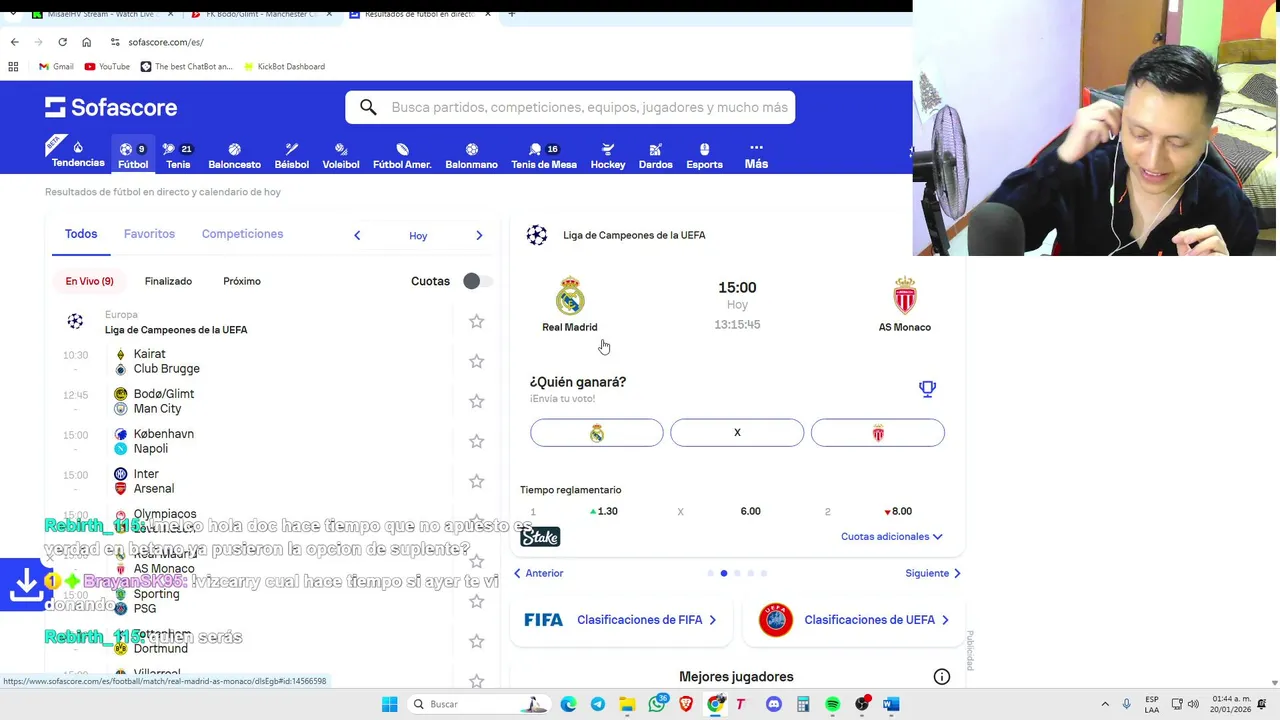Viewport: 1280px width, 720px height.
Task: Select the Fútbol Amer. sport icon
Action: click(402, 155)
